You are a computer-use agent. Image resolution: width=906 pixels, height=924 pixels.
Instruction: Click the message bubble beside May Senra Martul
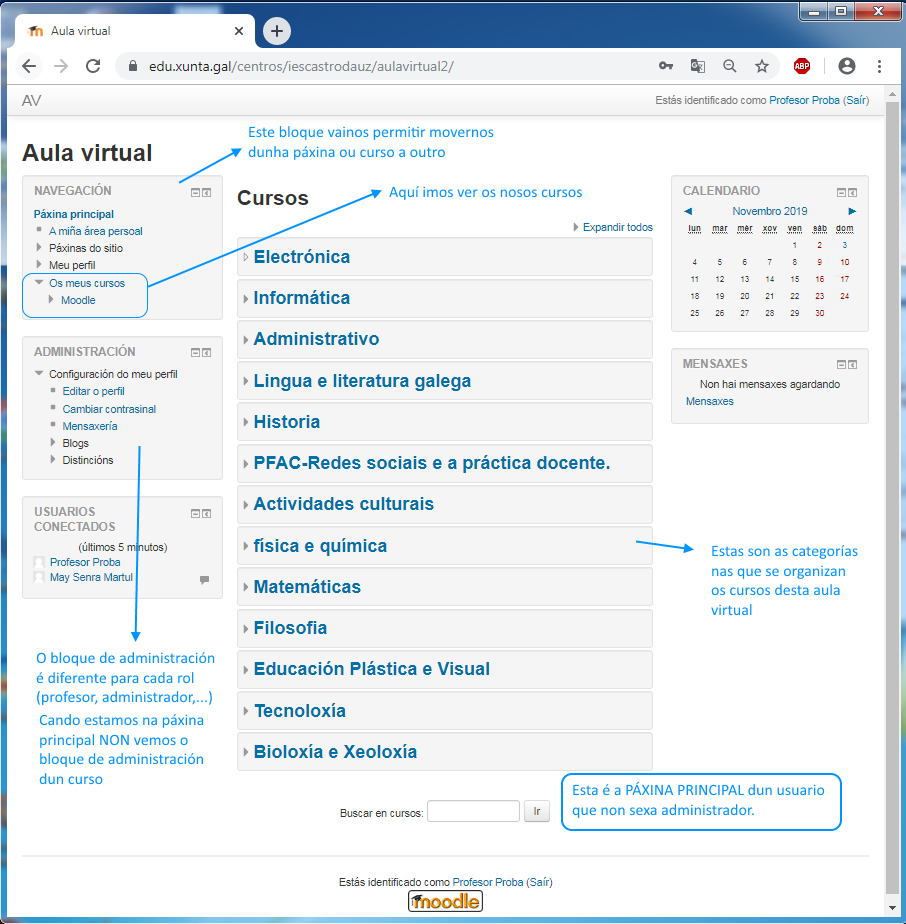click(x=205, y=580)
